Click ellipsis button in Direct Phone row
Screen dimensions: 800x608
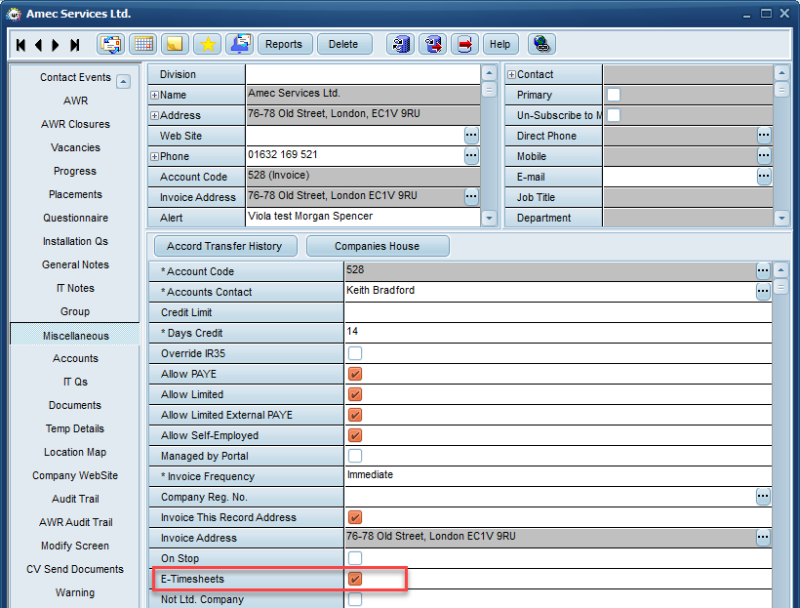click(x=764, y=135)
